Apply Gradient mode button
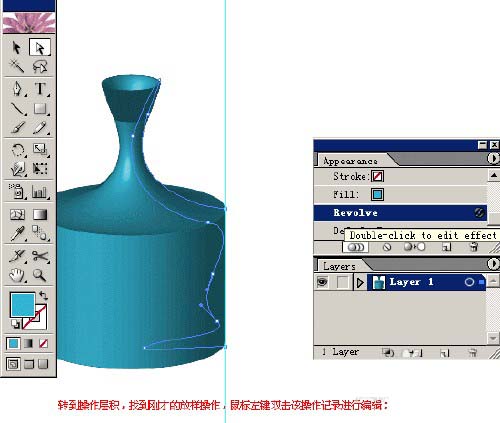500x423 pixels. click(x=29, y=343)
